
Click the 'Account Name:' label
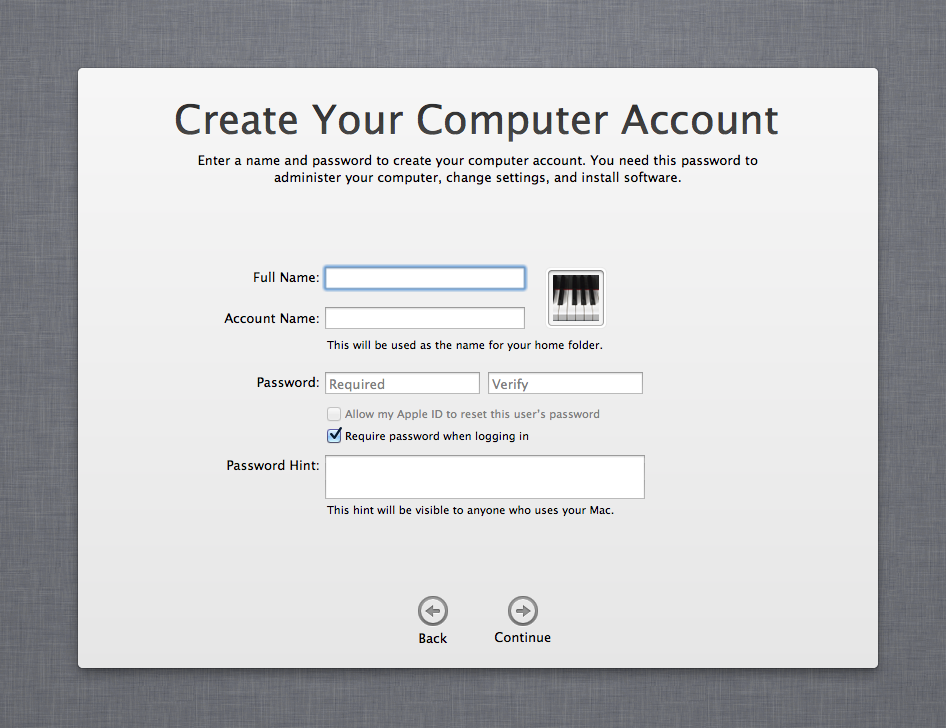point(271,318)
